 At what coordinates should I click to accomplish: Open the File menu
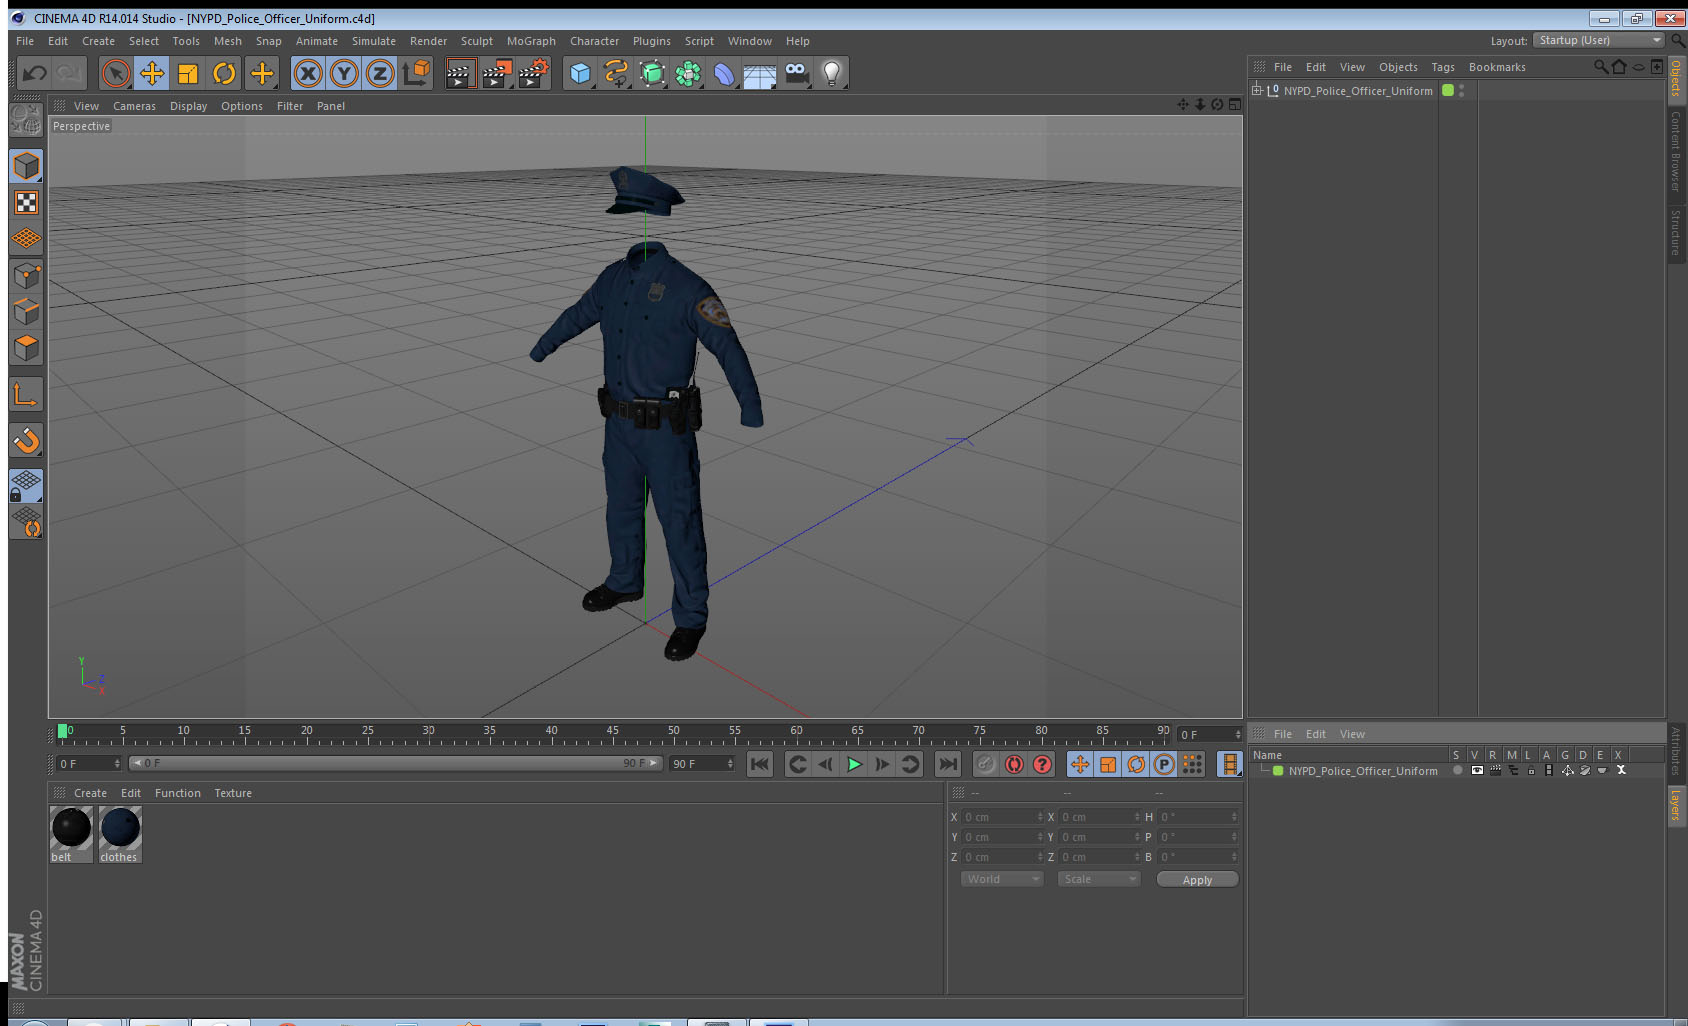point(25,41)
